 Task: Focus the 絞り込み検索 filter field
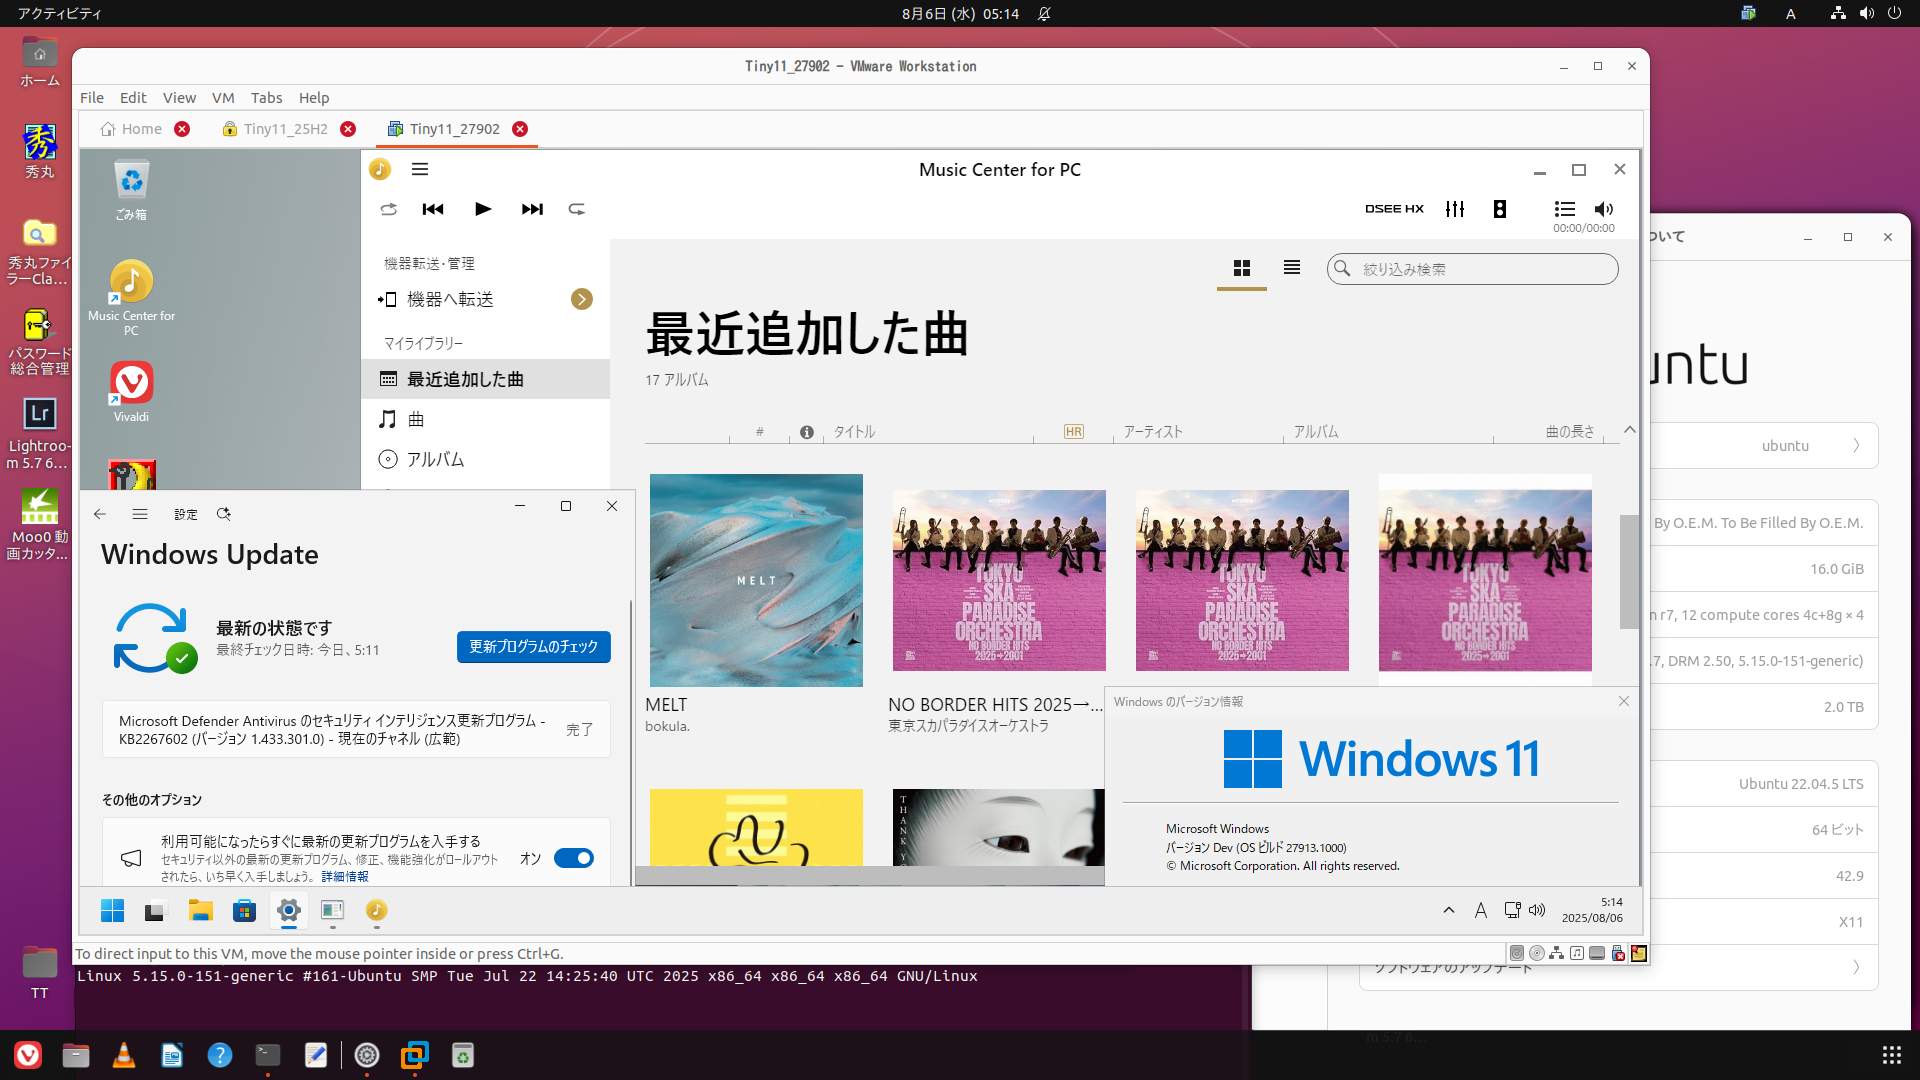pyautogui.click(x=1473, y=269)
